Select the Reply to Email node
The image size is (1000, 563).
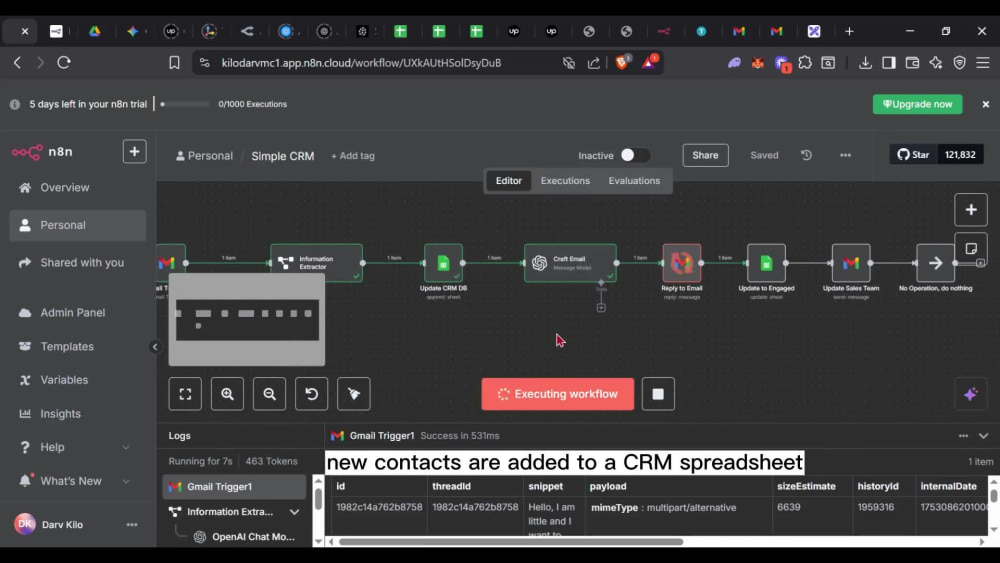click(x=682, y=263)
